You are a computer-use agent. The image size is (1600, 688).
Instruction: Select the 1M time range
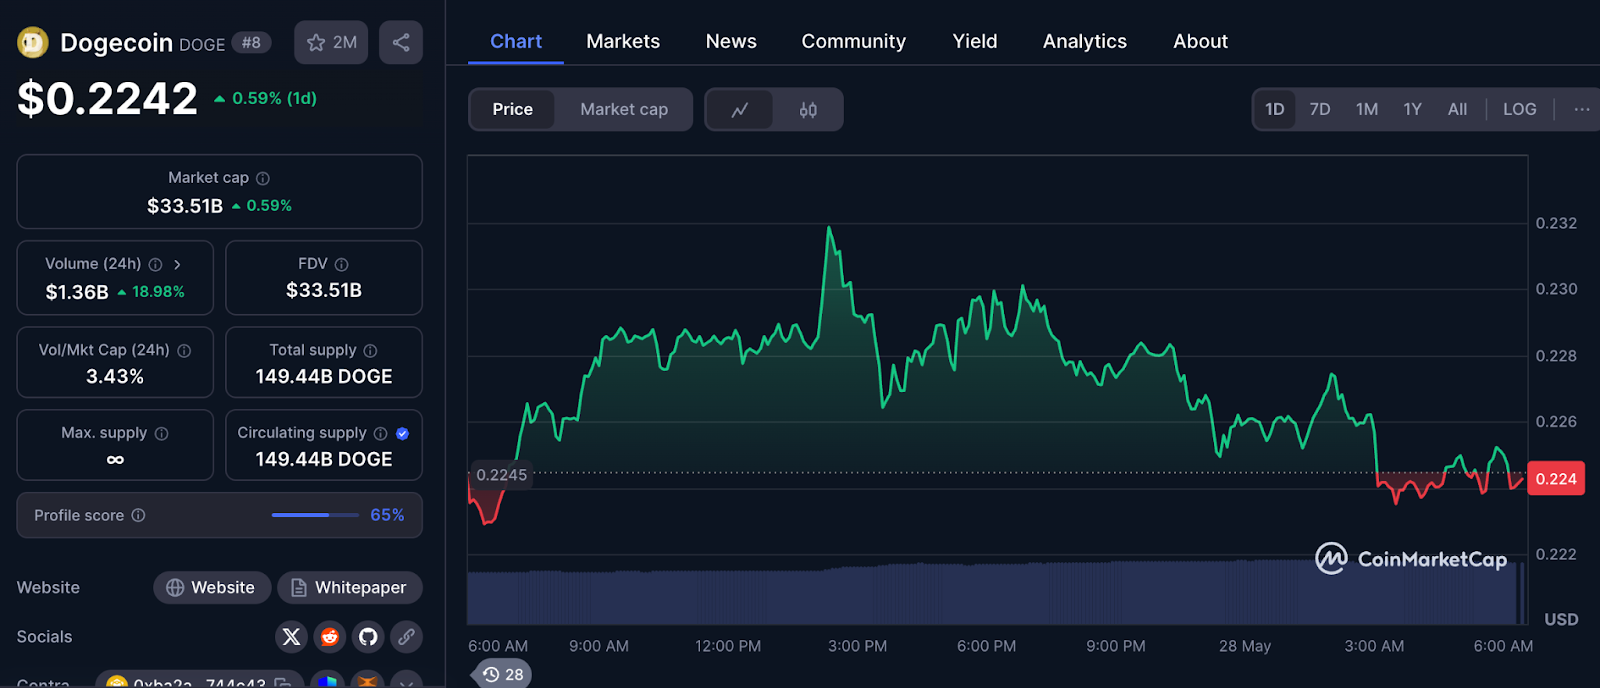1367,109
